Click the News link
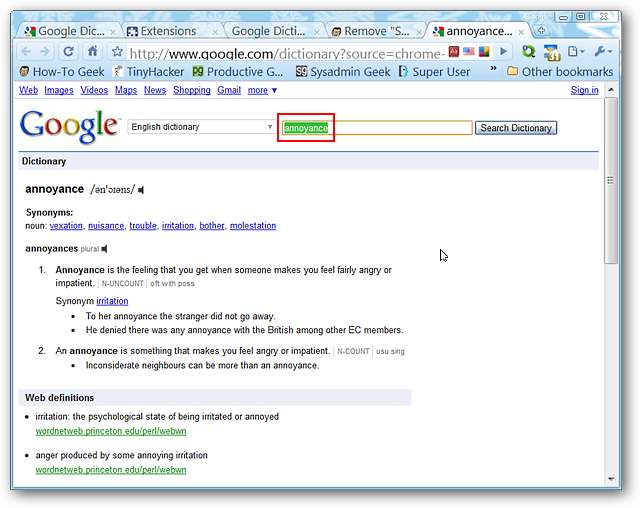This screenshot has height=508, width=640. click(x=155, y=90)
